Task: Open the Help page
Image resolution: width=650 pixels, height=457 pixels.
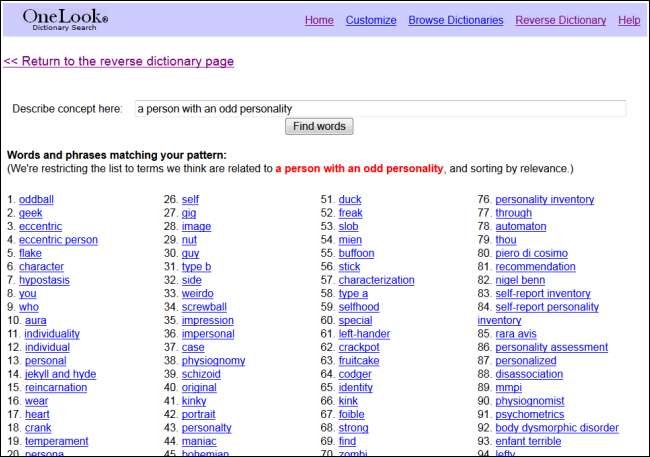Action: (629, 20)
